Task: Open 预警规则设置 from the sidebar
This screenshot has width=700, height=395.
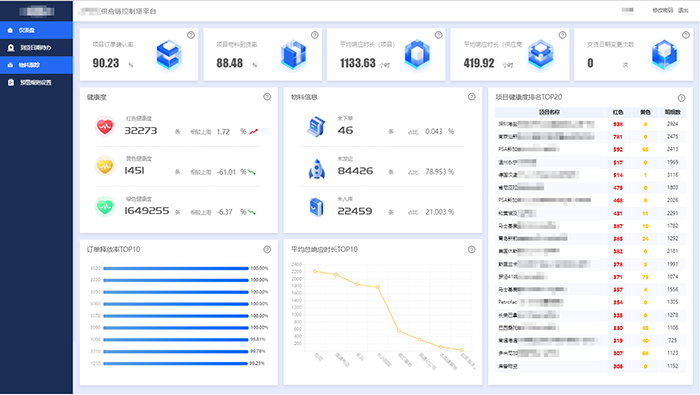Action: tap(36, 82)
